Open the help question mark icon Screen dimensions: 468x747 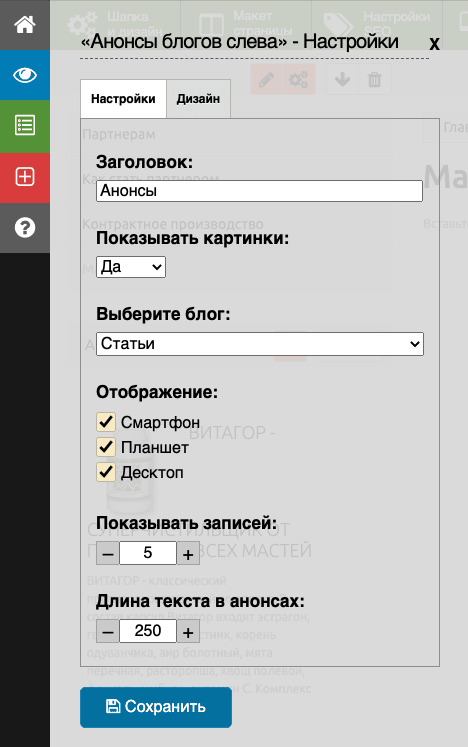(25, 228)
